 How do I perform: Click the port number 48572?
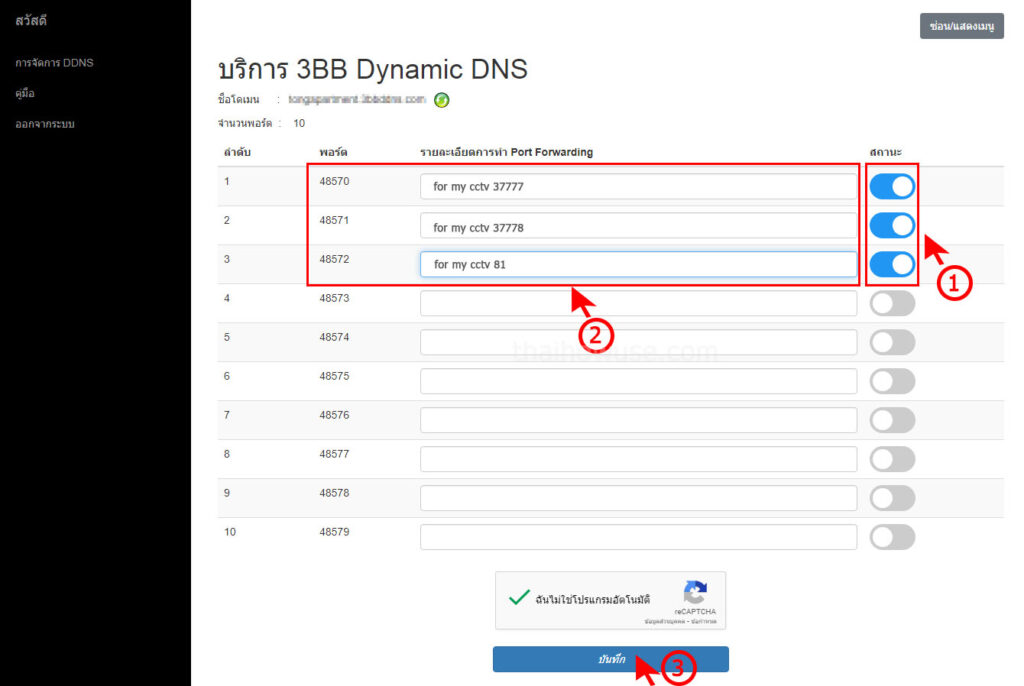click(x=334, y=259)
